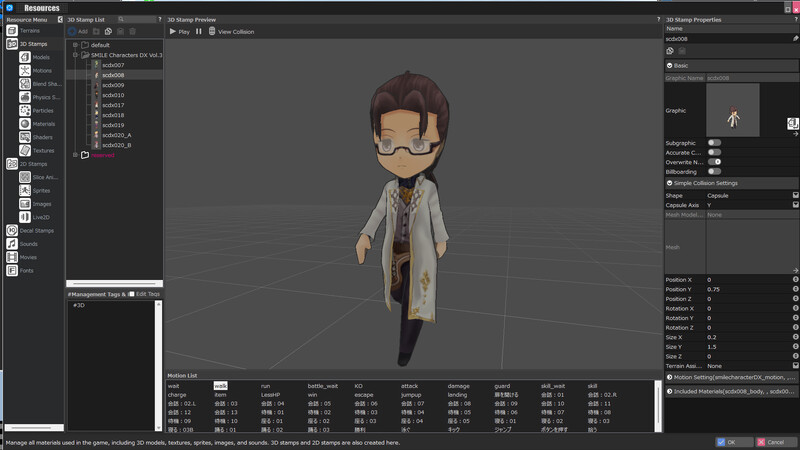Select the run motion in Motion List

[x=265, y=386]
